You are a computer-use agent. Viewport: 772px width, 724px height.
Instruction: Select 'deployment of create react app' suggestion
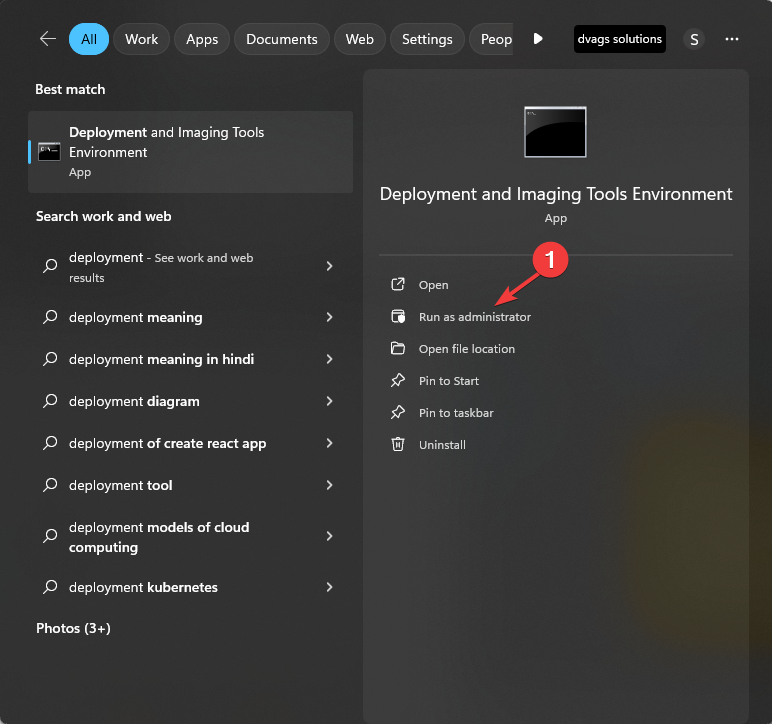tap(191, 443)
